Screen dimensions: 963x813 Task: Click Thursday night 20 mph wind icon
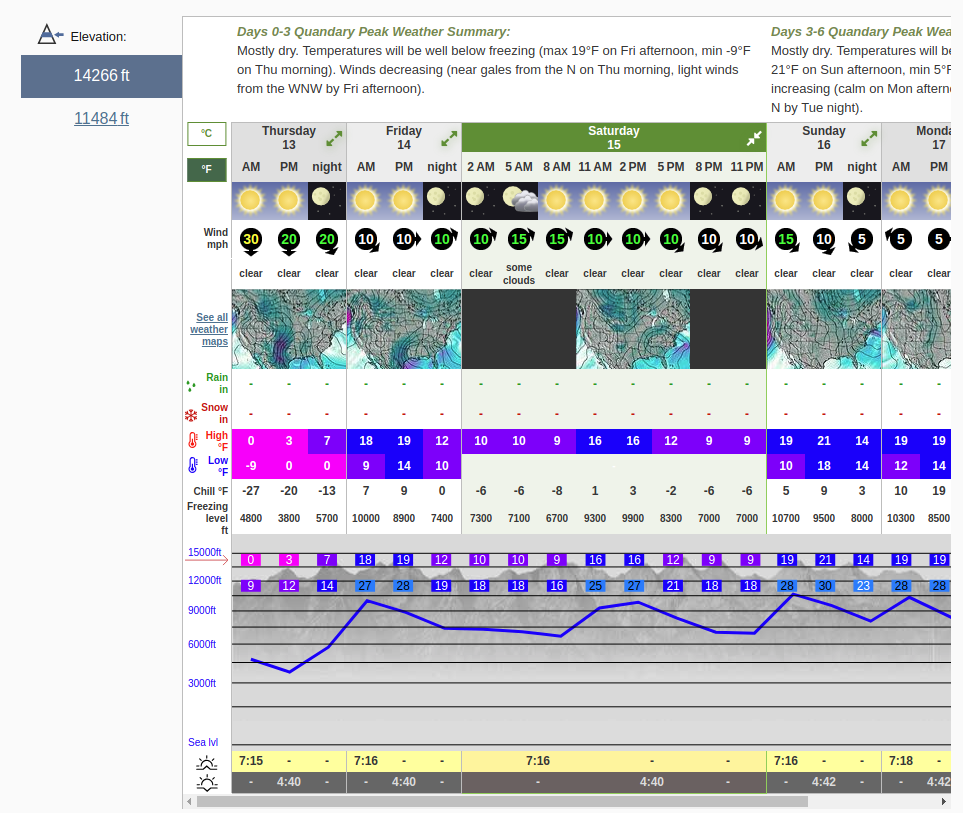327,241
